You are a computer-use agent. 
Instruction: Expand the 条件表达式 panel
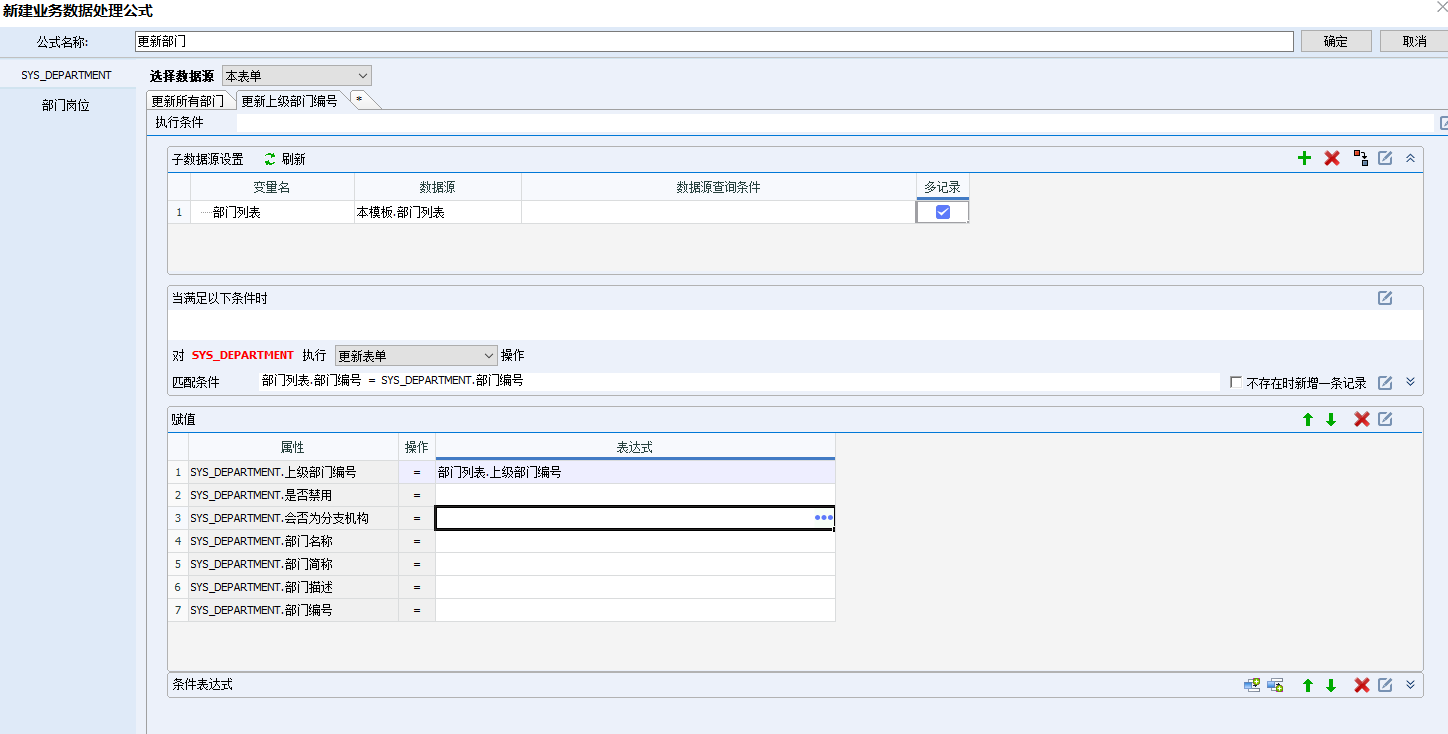pyautogui.click(x=1410, y=685)
